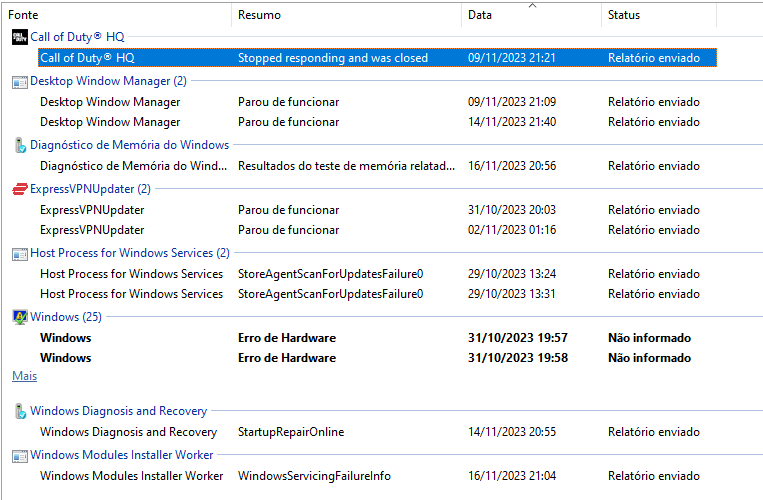
Task: Select Host Process row dated 29/10/2023 13:24
Action: pos(377,274)
